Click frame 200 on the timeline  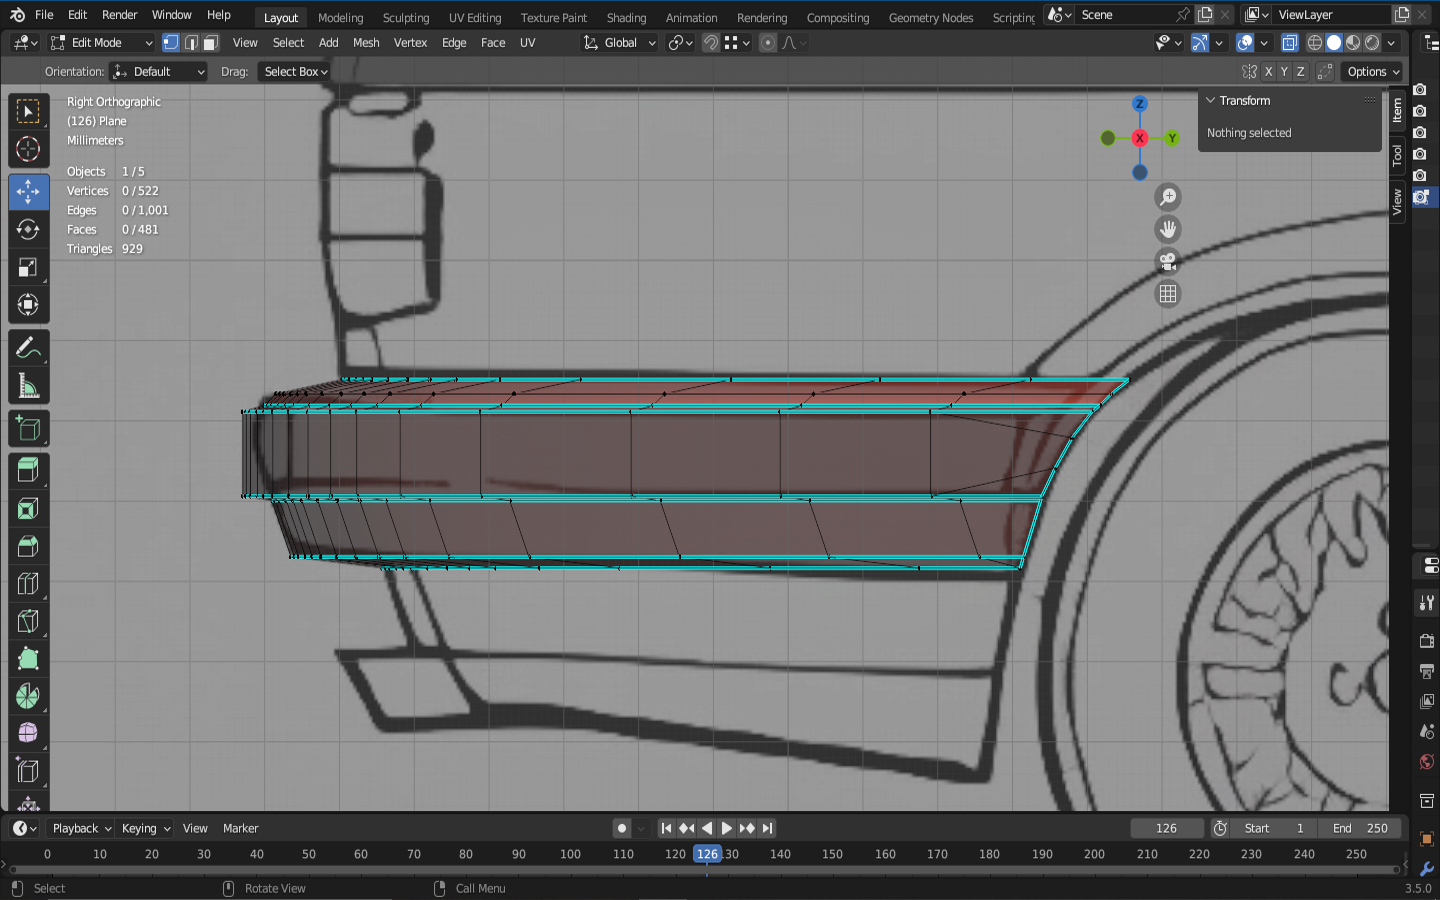pyautogui.click(x=1094, y=854)
